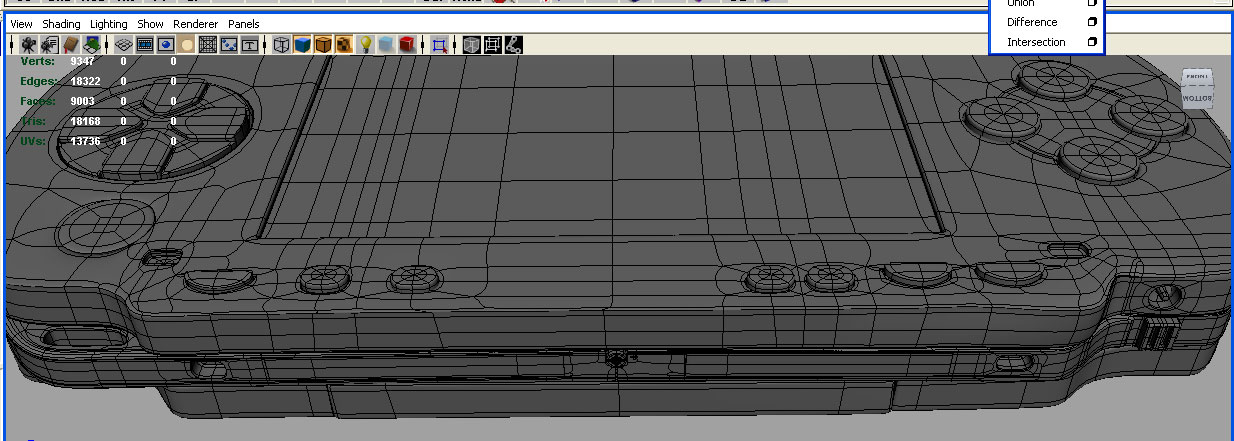Click the Tris count 18168 in HUD

(88, 122)
